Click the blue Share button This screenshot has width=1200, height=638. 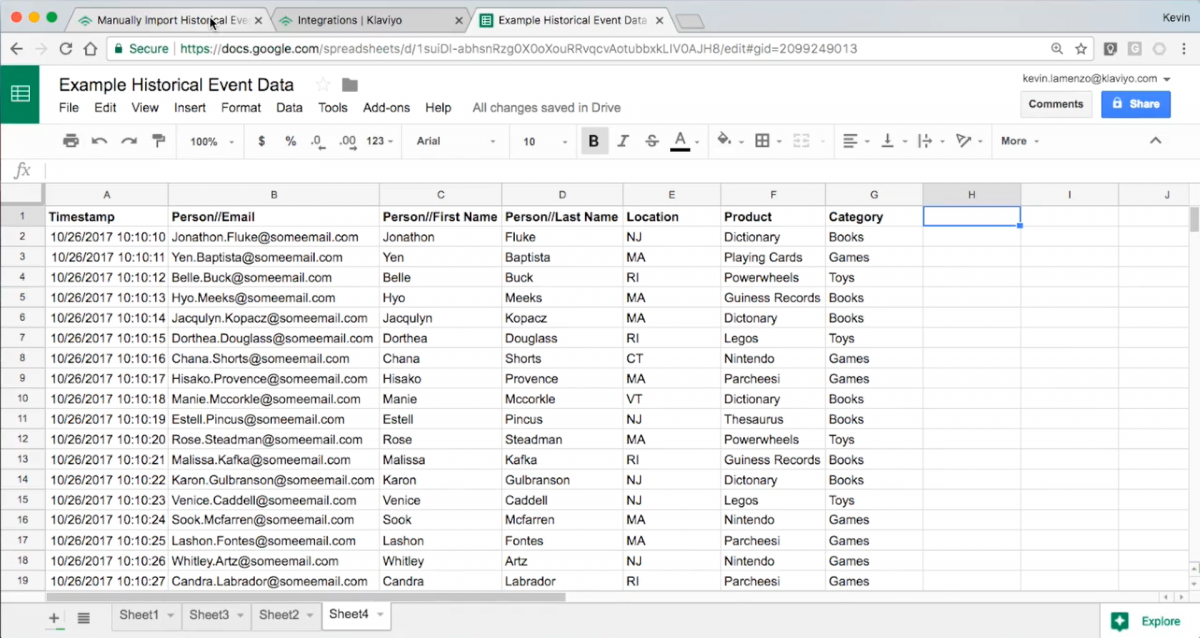1136,104
